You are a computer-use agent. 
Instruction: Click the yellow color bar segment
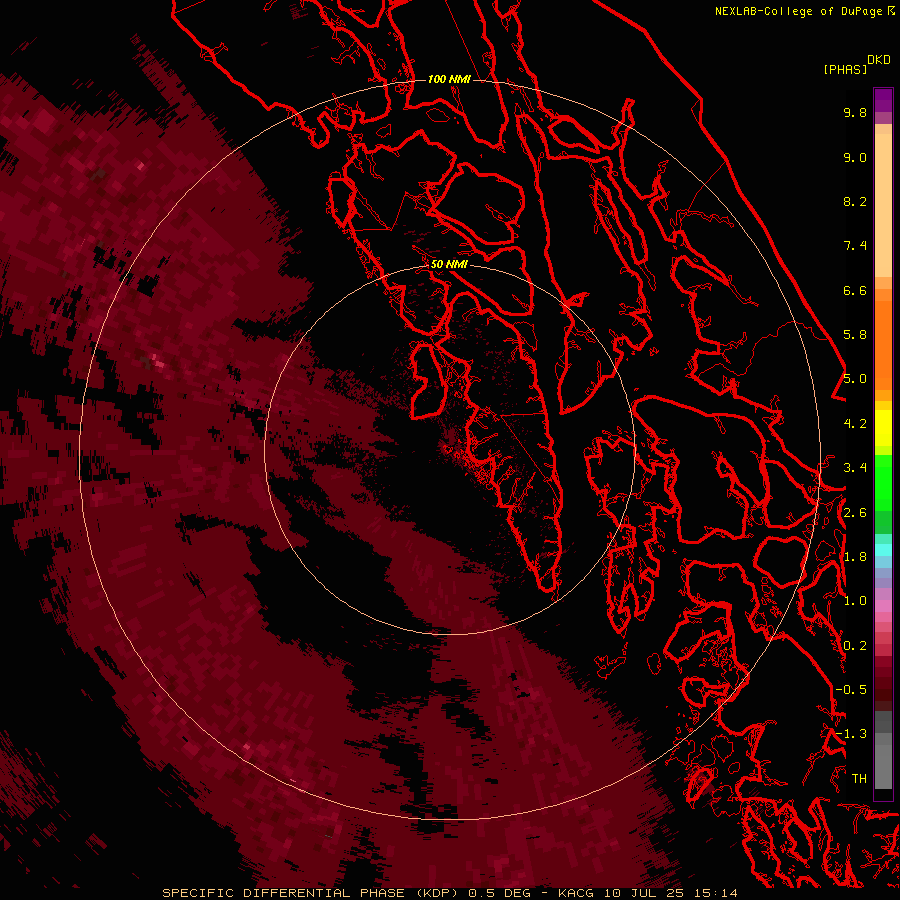coord(883,428)
